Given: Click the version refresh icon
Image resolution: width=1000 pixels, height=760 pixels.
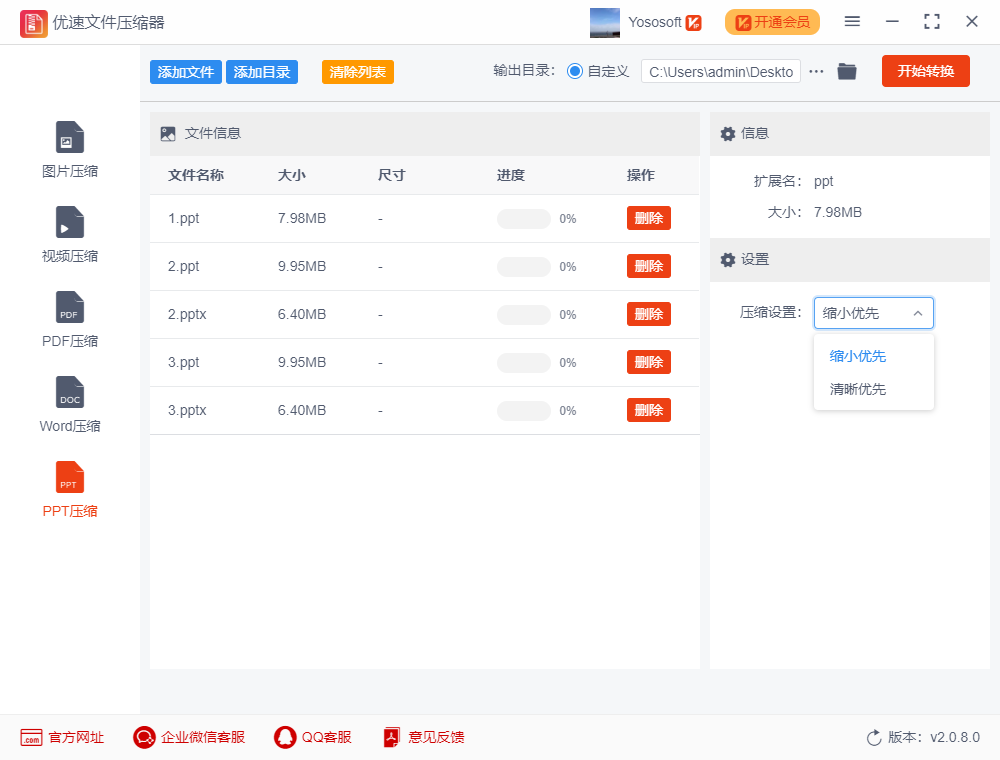Looking at the screenshot, I should click(874, 738).
